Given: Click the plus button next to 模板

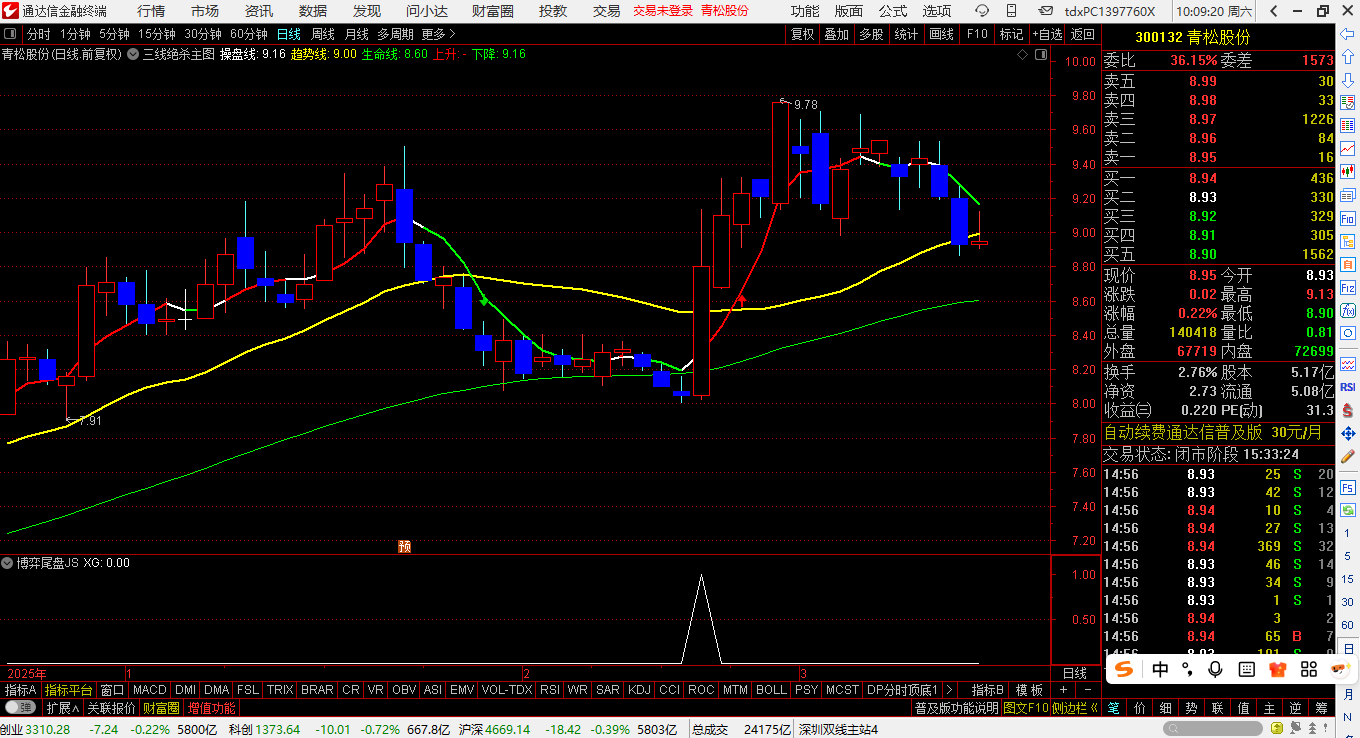Looking at the screenshot, I should pyautogui.click(x=1062, y=690).
